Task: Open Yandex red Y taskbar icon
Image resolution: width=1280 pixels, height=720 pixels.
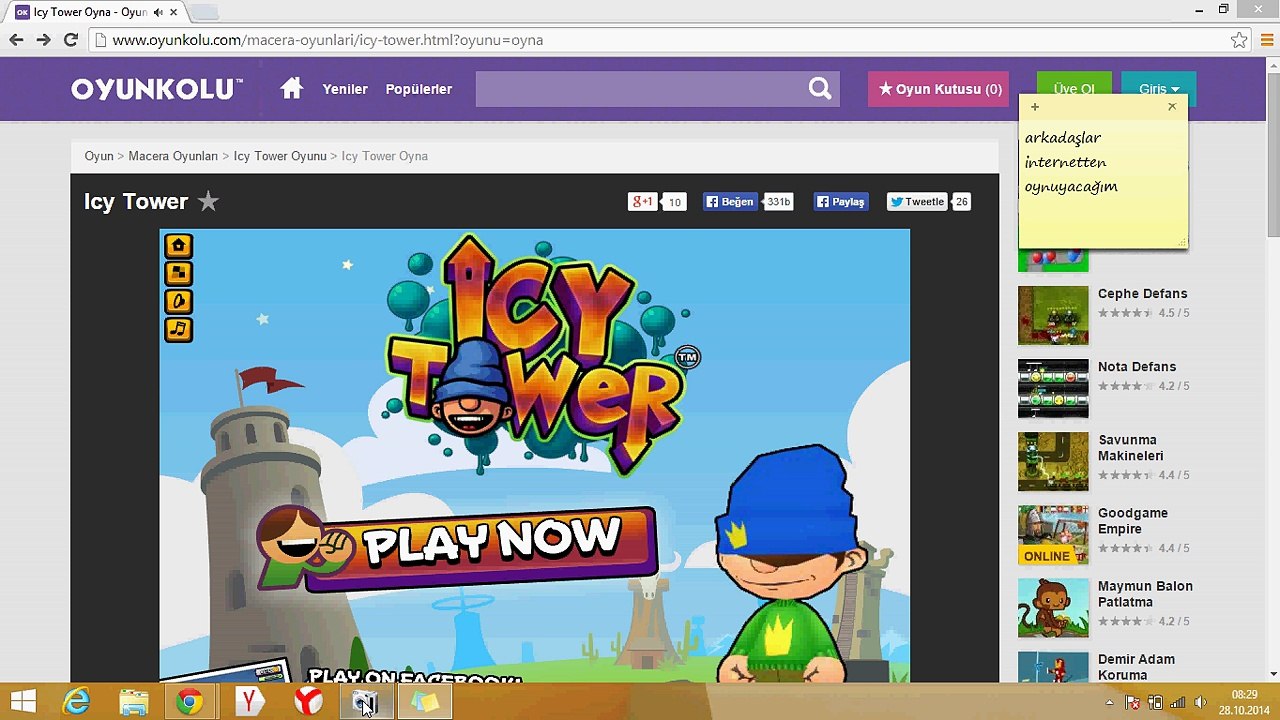Action: pos(248,702)
